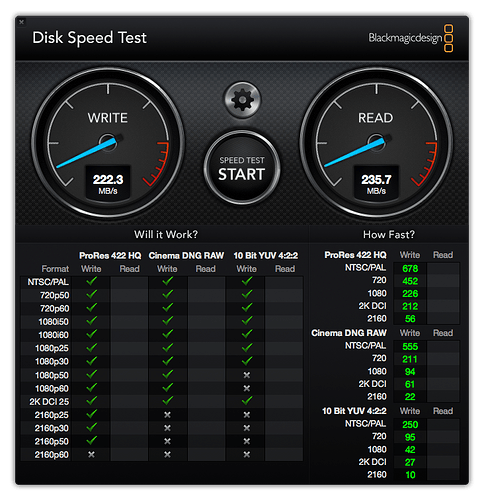Click the Cinema DNG RAW write cross for 2160p25
The width and height of the screenshot is (484, 500).
(167, 415)
